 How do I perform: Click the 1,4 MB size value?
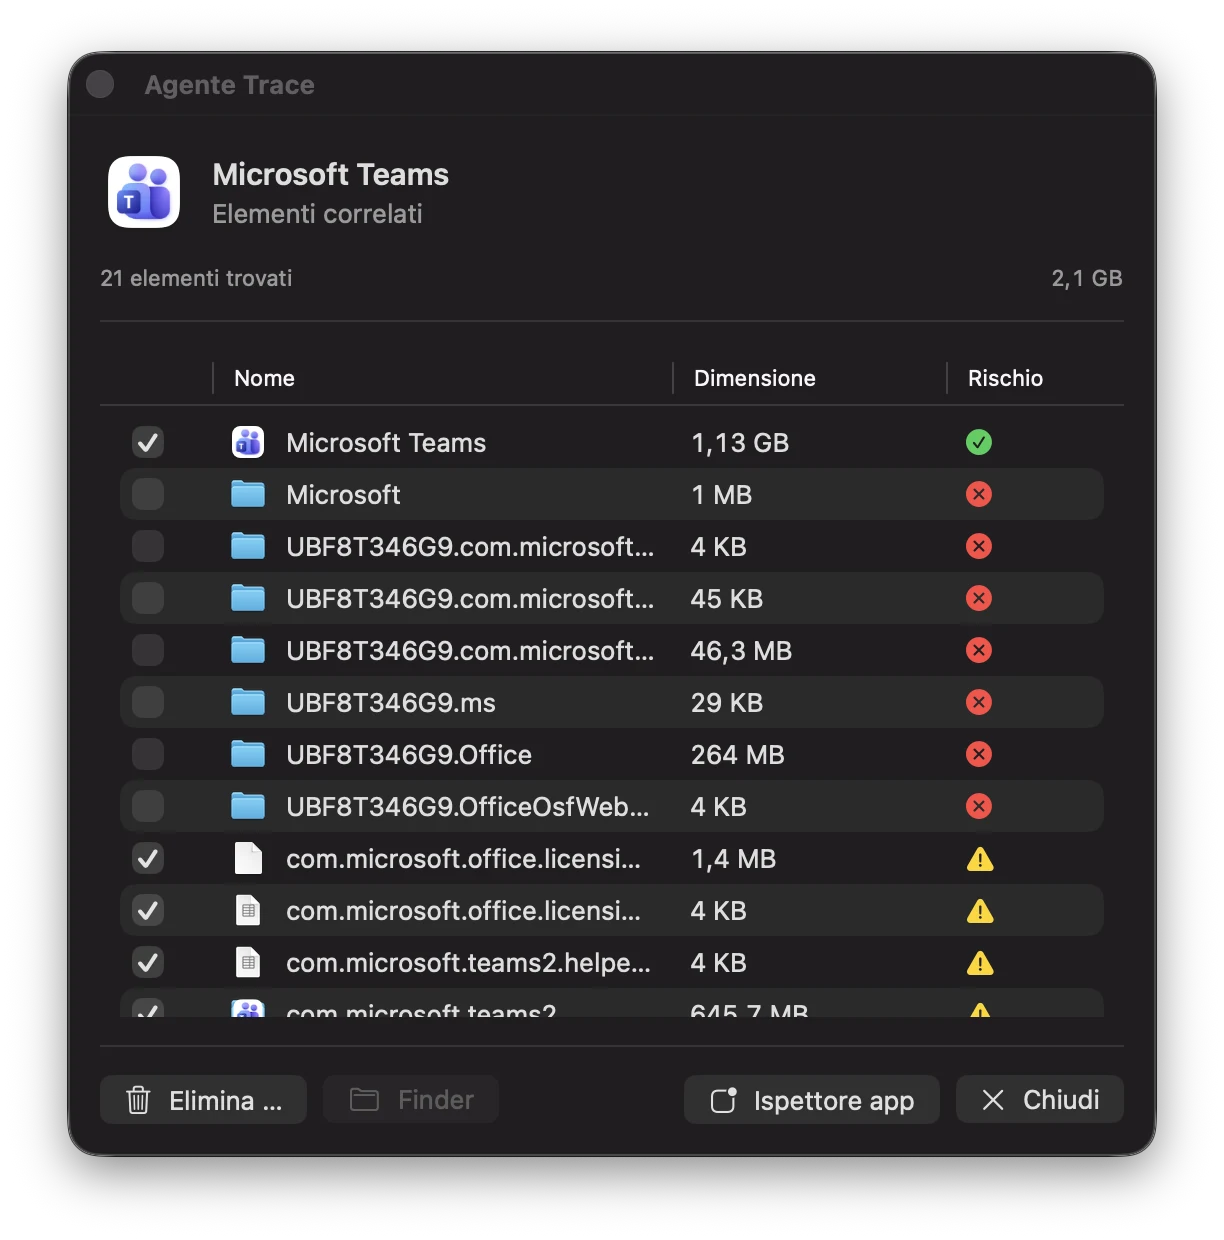(x=734, y=859)
